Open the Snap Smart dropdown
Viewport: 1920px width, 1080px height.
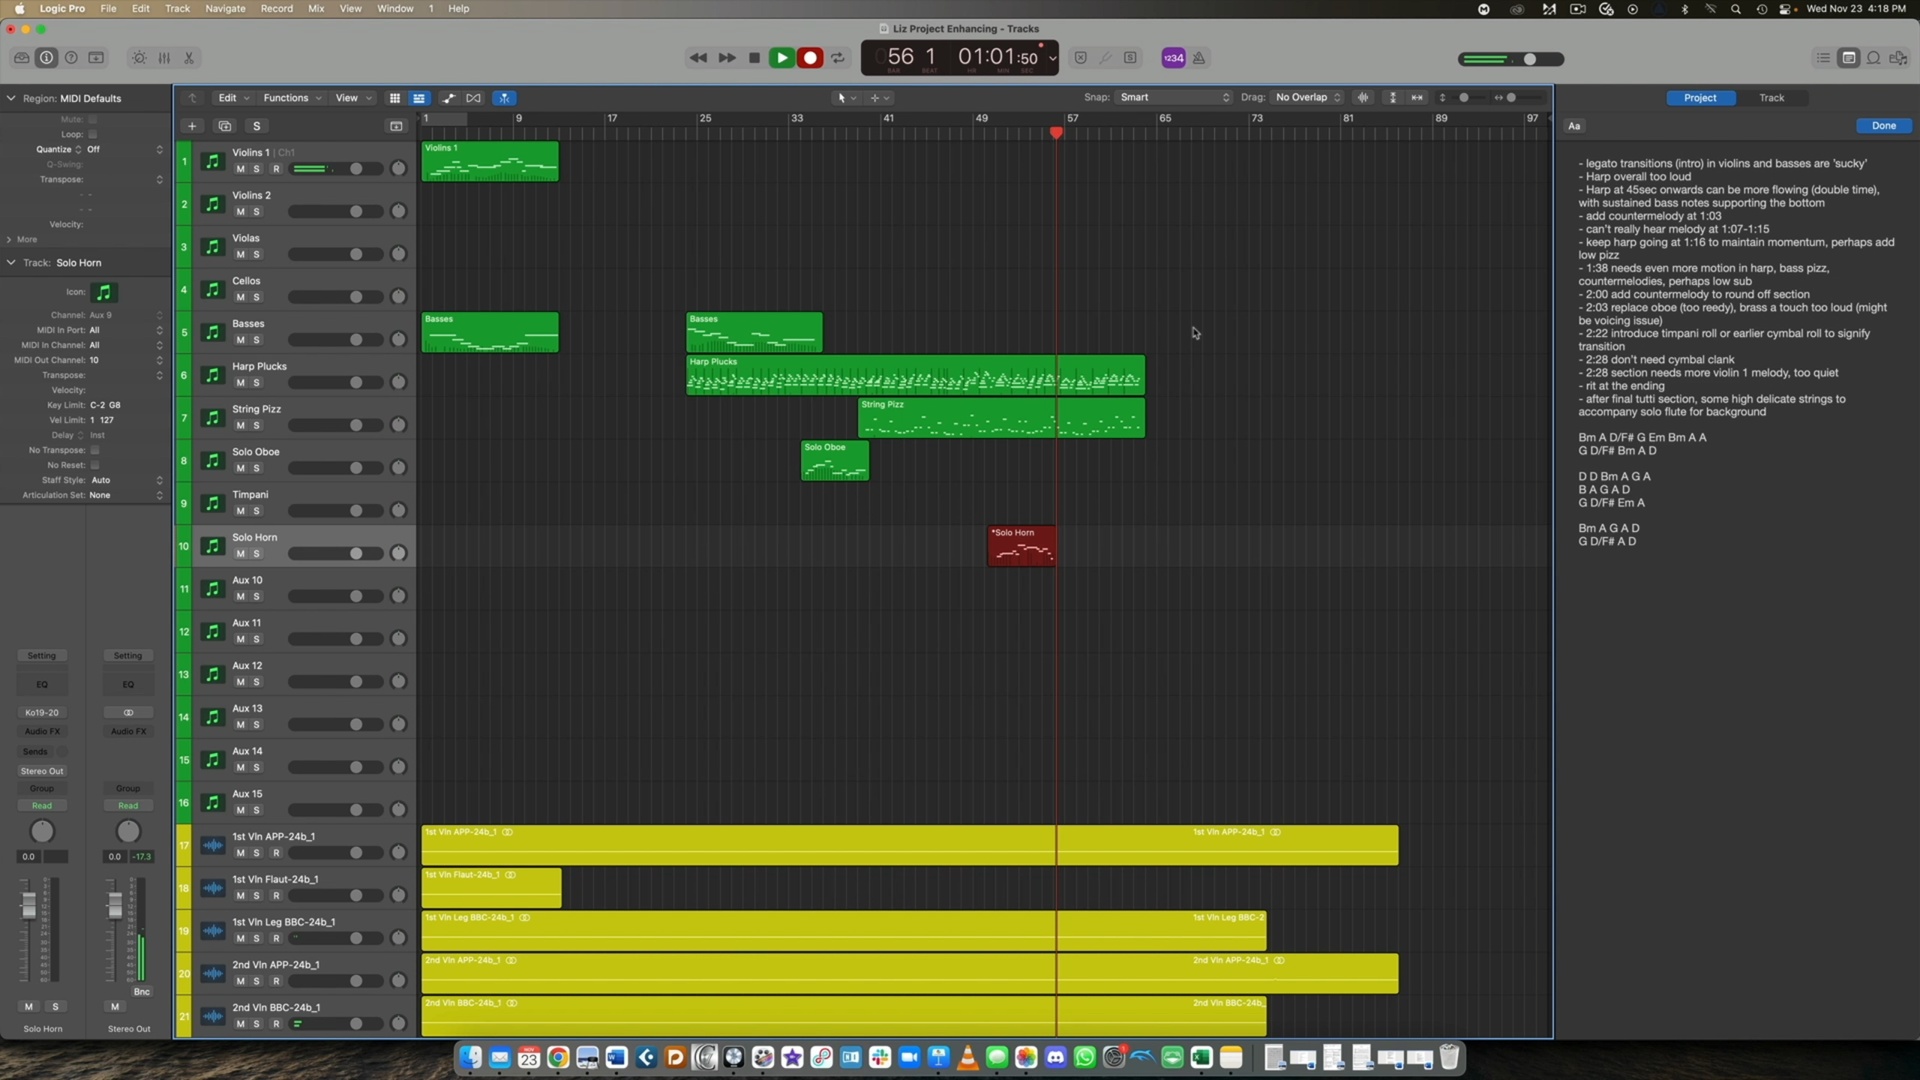point(1174,98)
